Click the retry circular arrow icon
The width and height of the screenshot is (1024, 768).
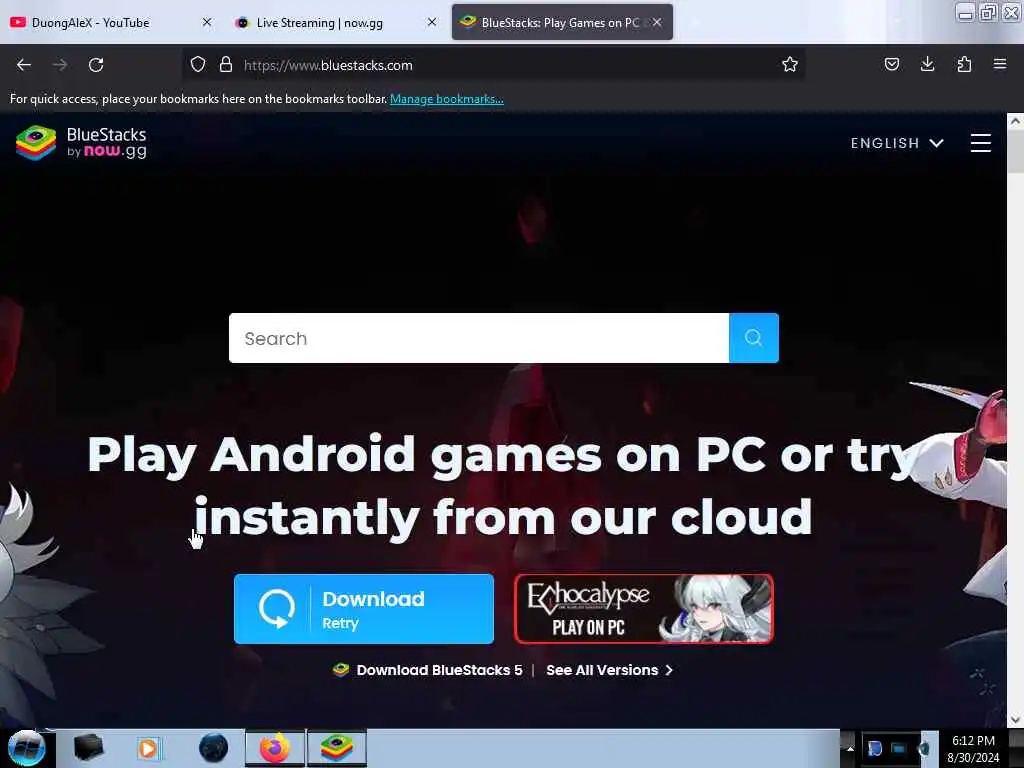(277, 609)
